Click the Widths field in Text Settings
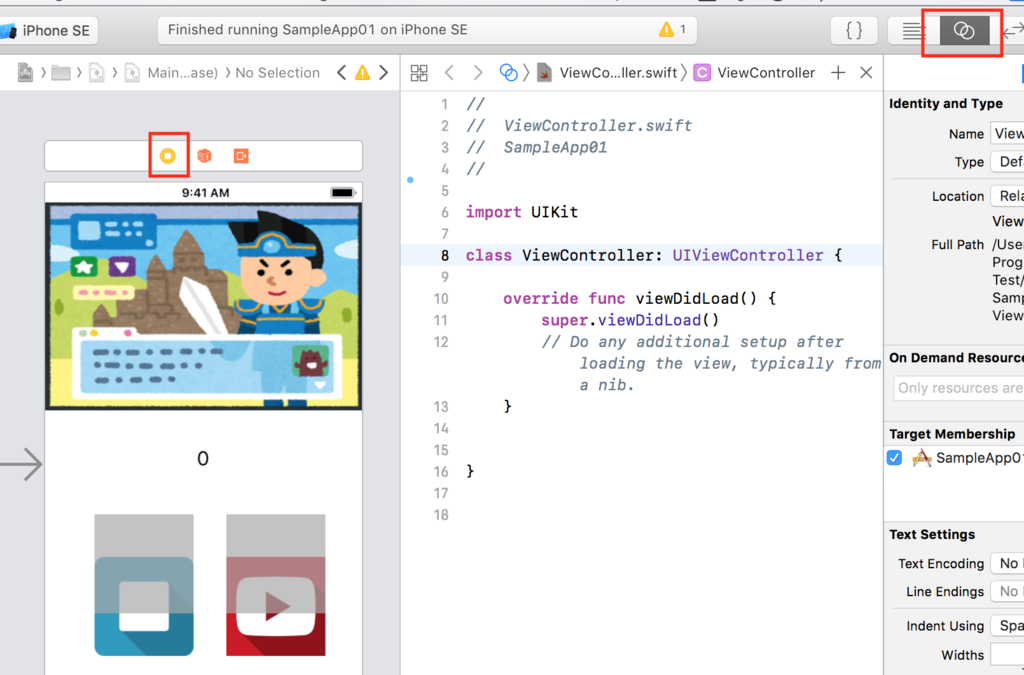The height and width of the screenshot is (675, 1024). (1007, 654)
